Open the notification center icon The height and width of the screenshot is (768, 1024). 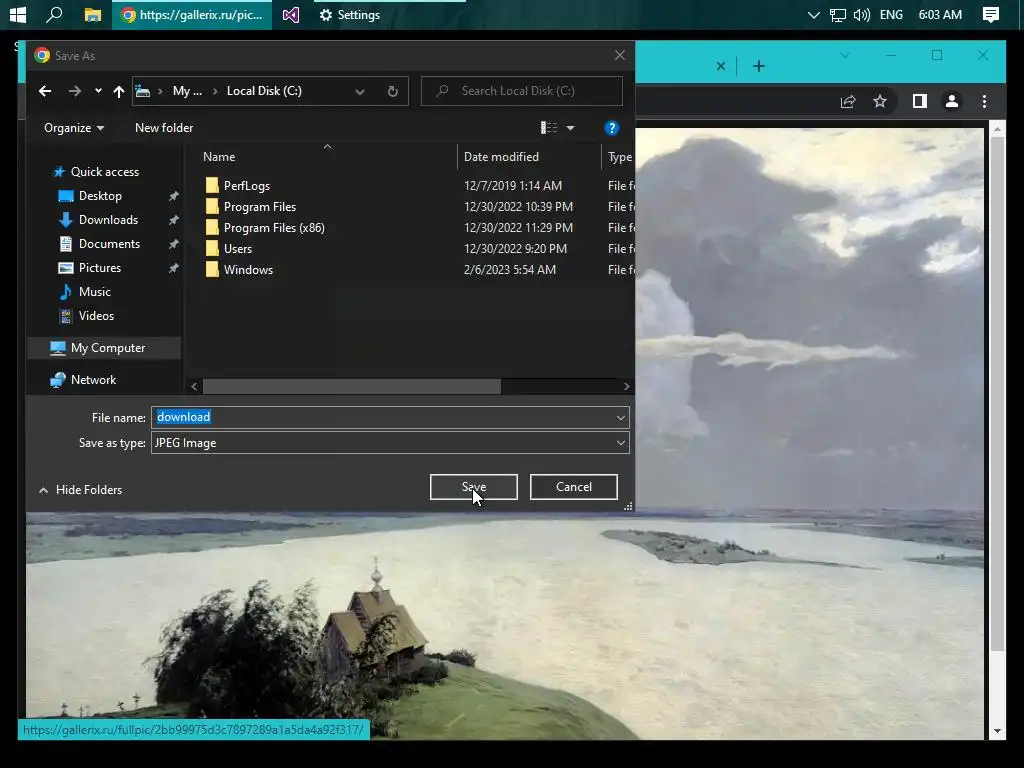click(x=991, y=14)
